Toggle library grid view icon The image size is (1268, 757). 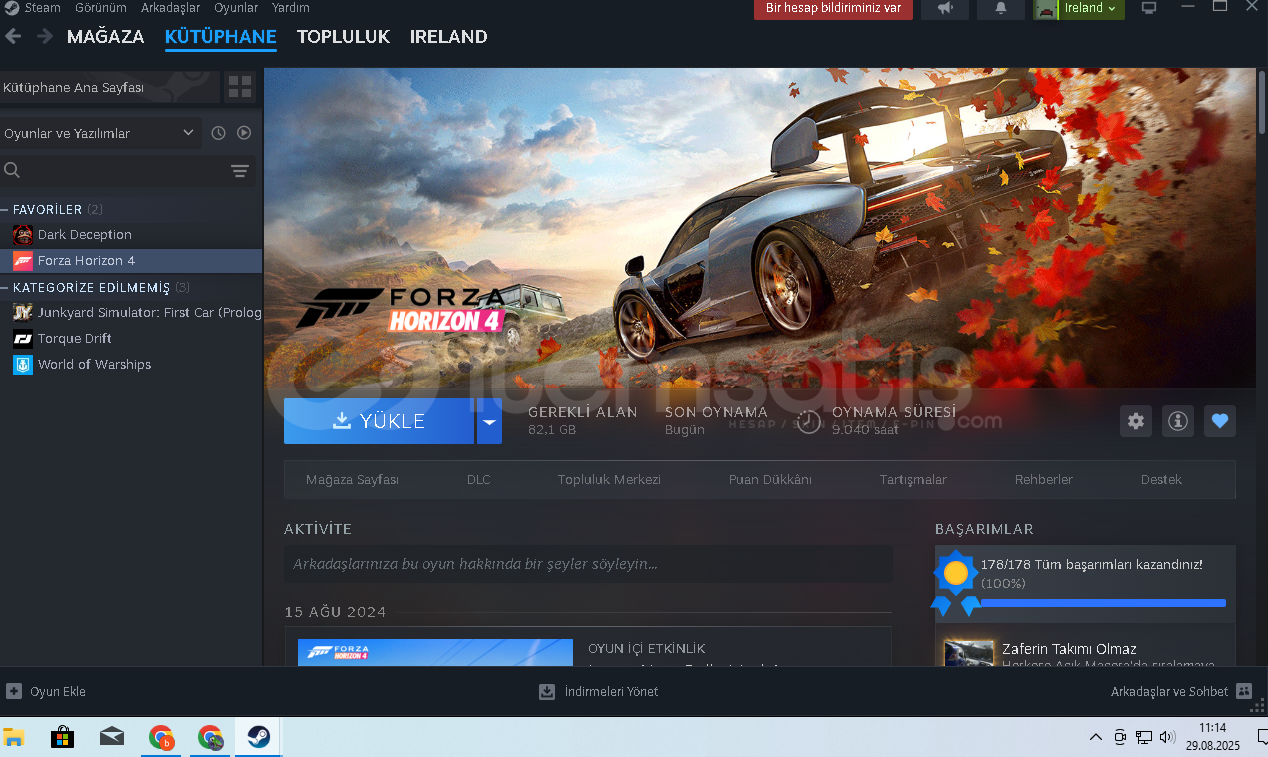240,86
